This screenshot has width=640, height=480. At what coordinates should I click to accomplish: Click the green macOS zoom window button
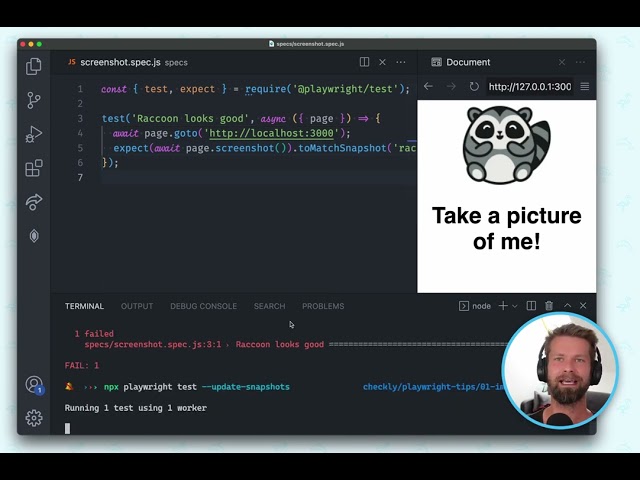[39, 44]
